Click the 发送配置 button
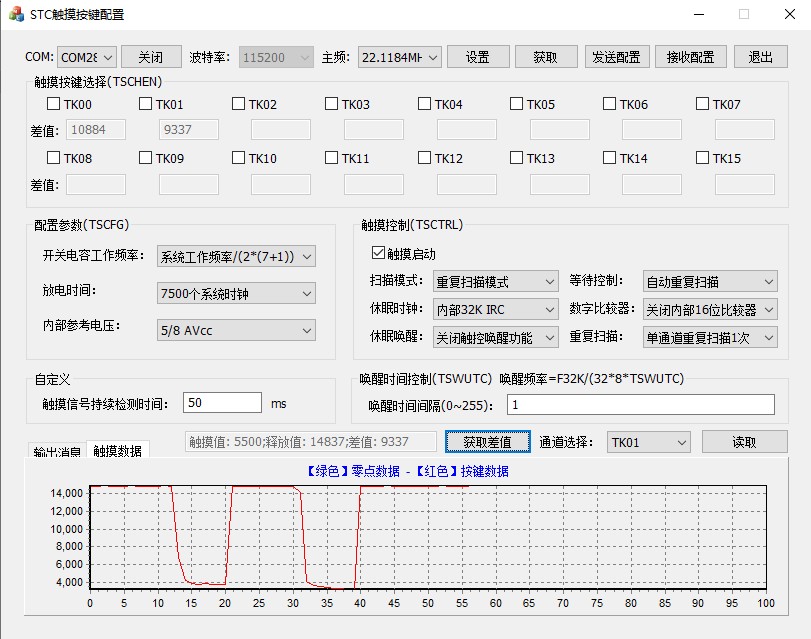This screenshot has height=639, width=811. [617, 57]
